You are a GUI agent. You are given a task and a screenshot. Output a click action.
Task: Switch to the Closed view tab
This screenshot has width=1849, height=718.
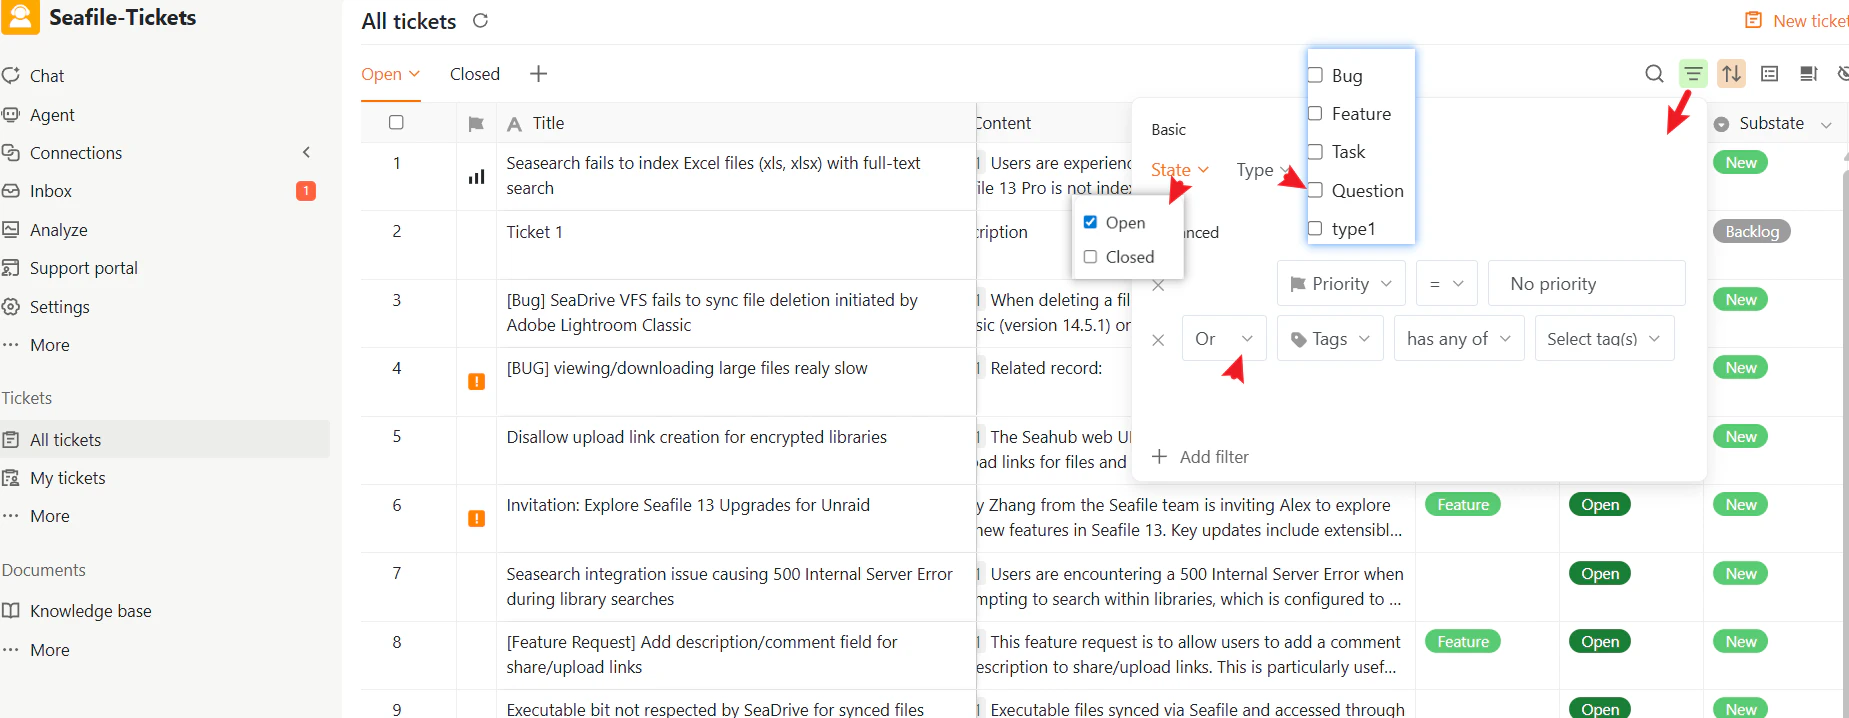coord(474,74)
